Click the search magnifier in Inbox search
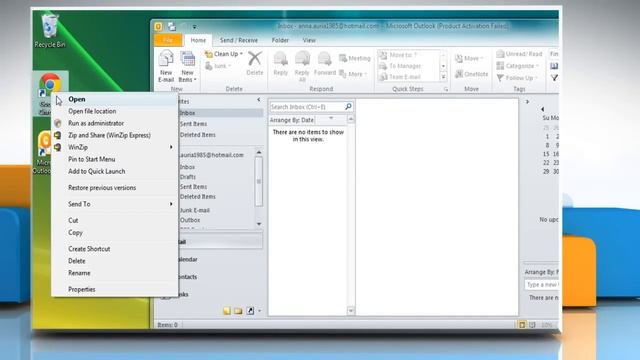The height and width of the screenshot is (360, 640). point(348,107)
